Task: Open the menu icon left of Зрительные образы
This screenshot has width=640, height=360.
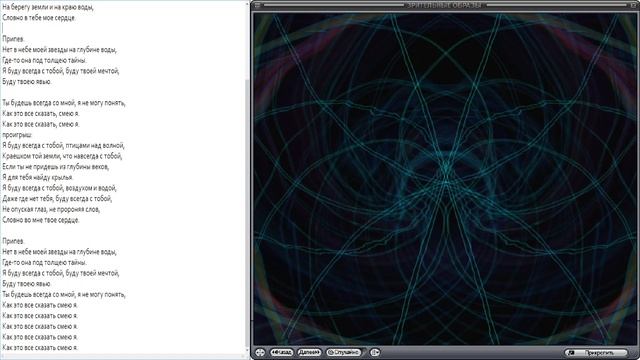Action: click(258, 5)
